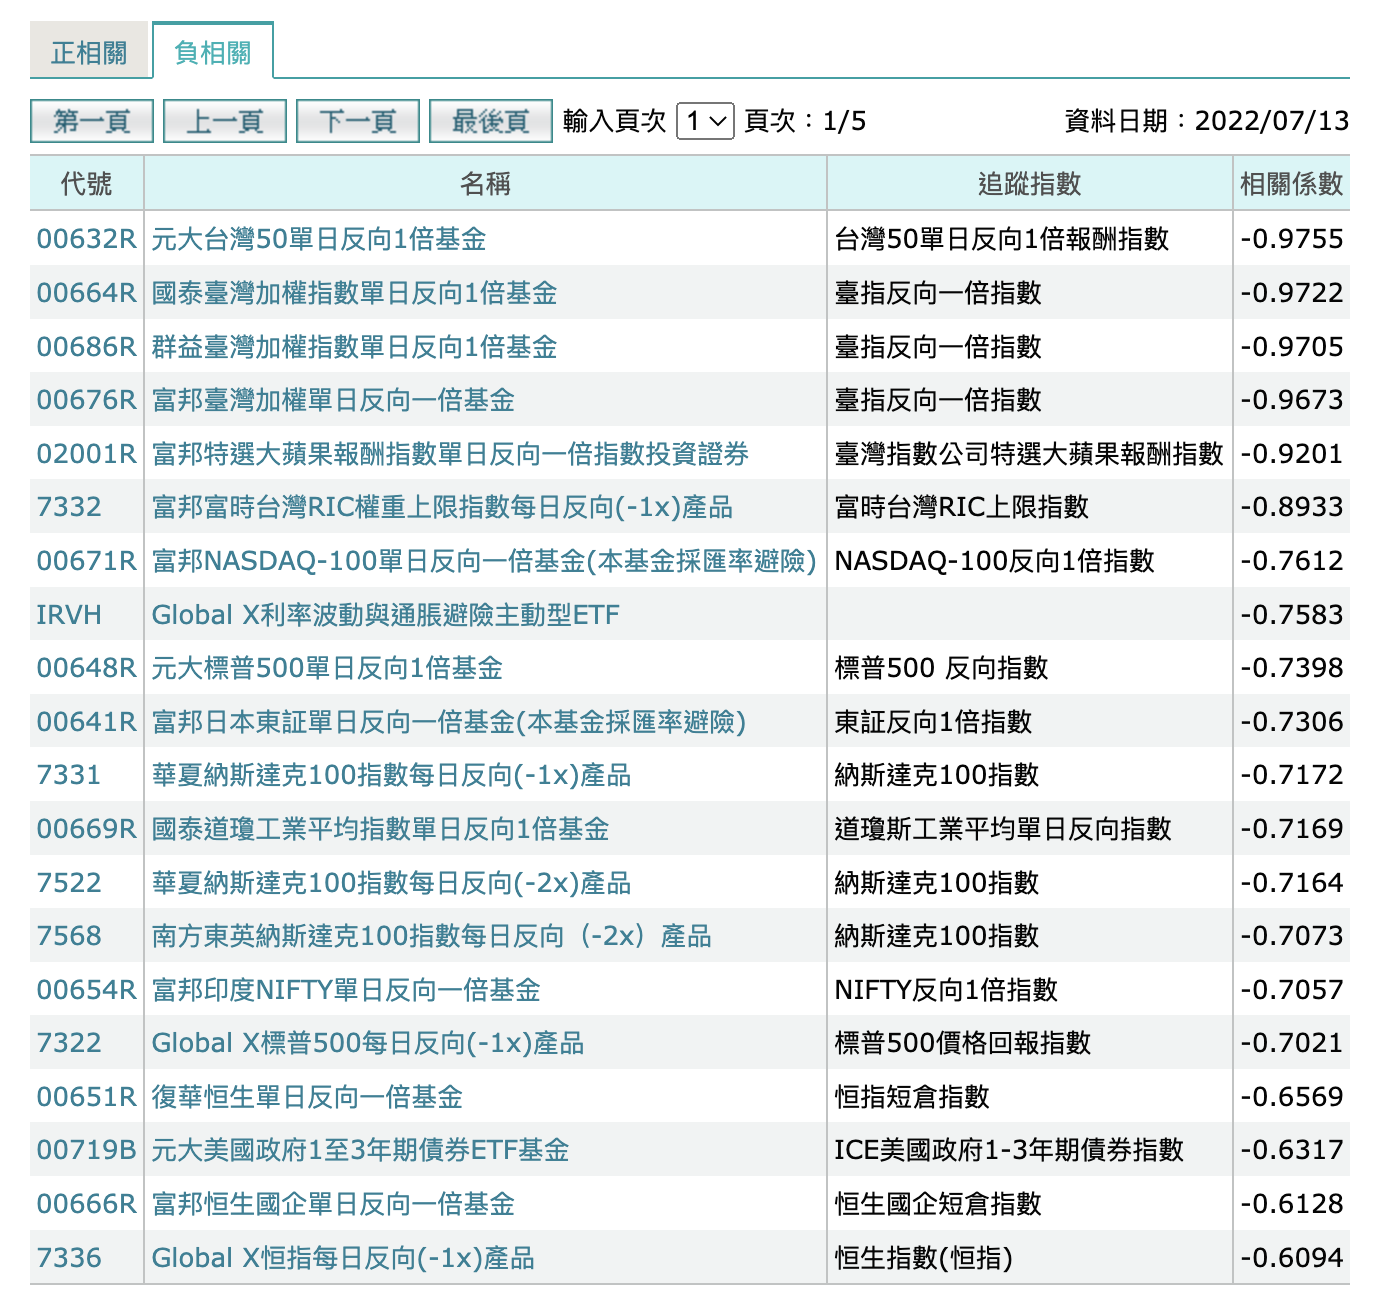This screenshot has width=1378, height=1302.
Task: Open code link IRVH
Action: 69,615
